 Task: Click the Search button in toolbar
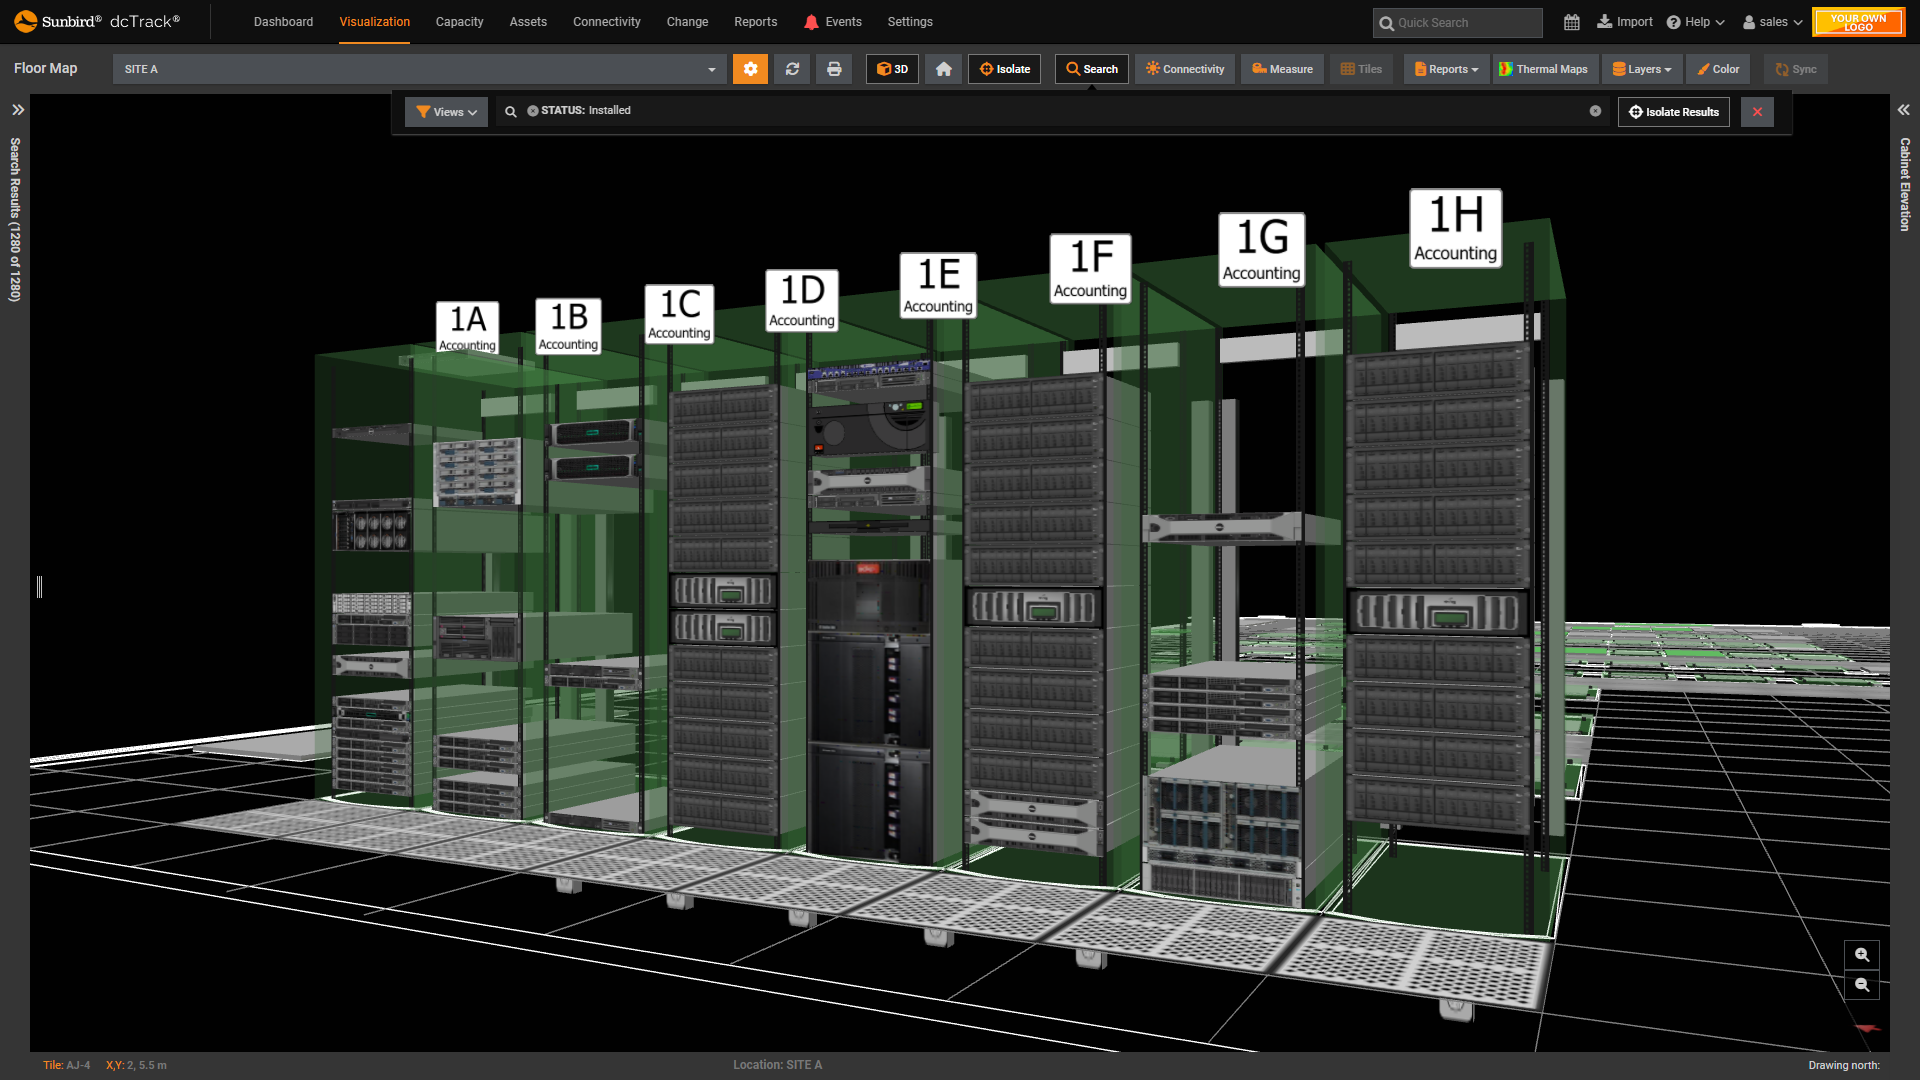1091,69
